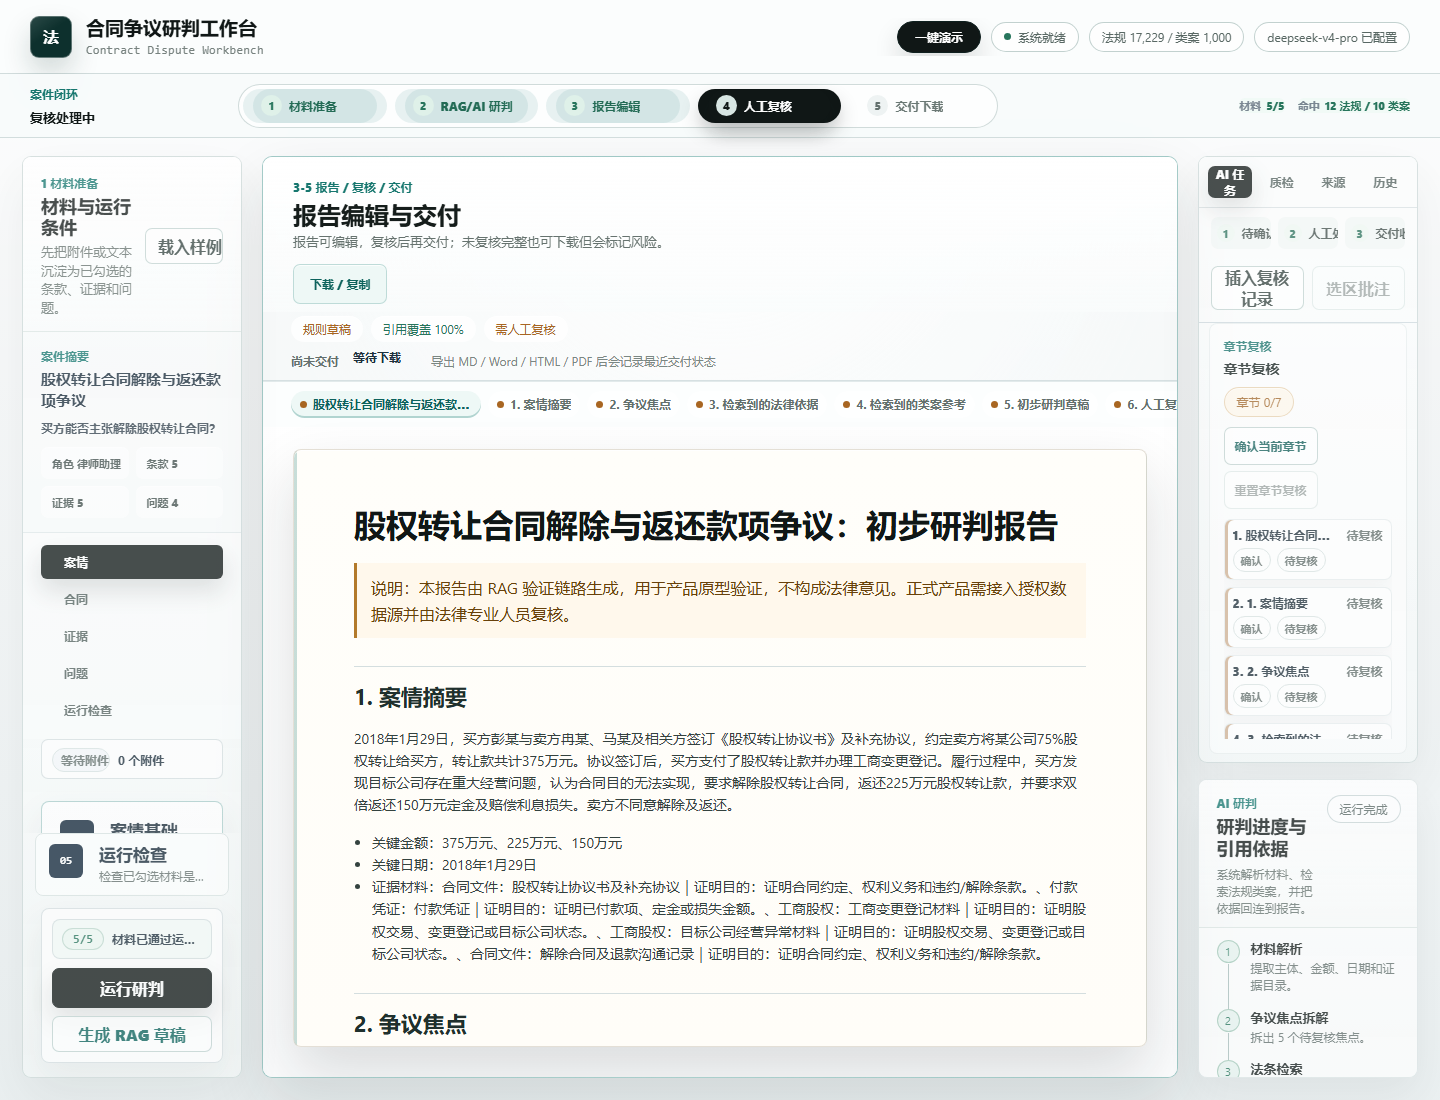Image resolution: width=1440 pixels, height=1100 pixels.
Task: Click the green 法 logo icon
Action: click(51, 37)
